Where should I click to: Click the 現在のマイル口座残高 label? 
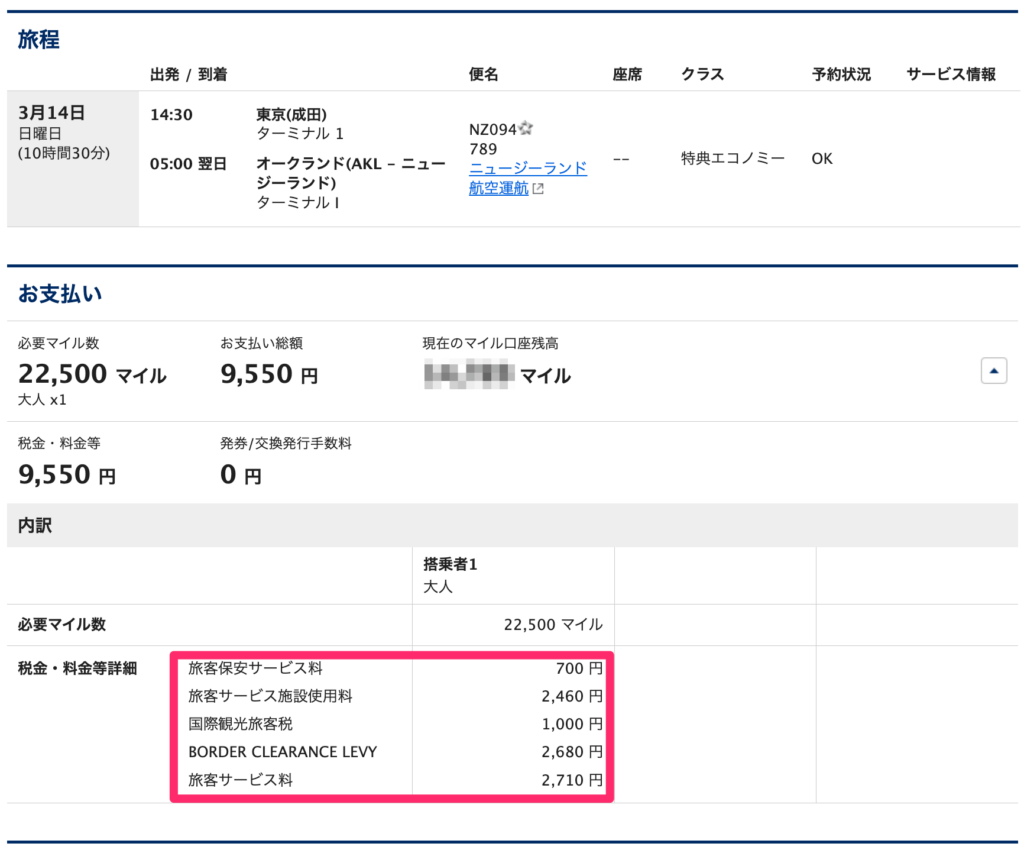pyautogui.click(x=490, y=344)
